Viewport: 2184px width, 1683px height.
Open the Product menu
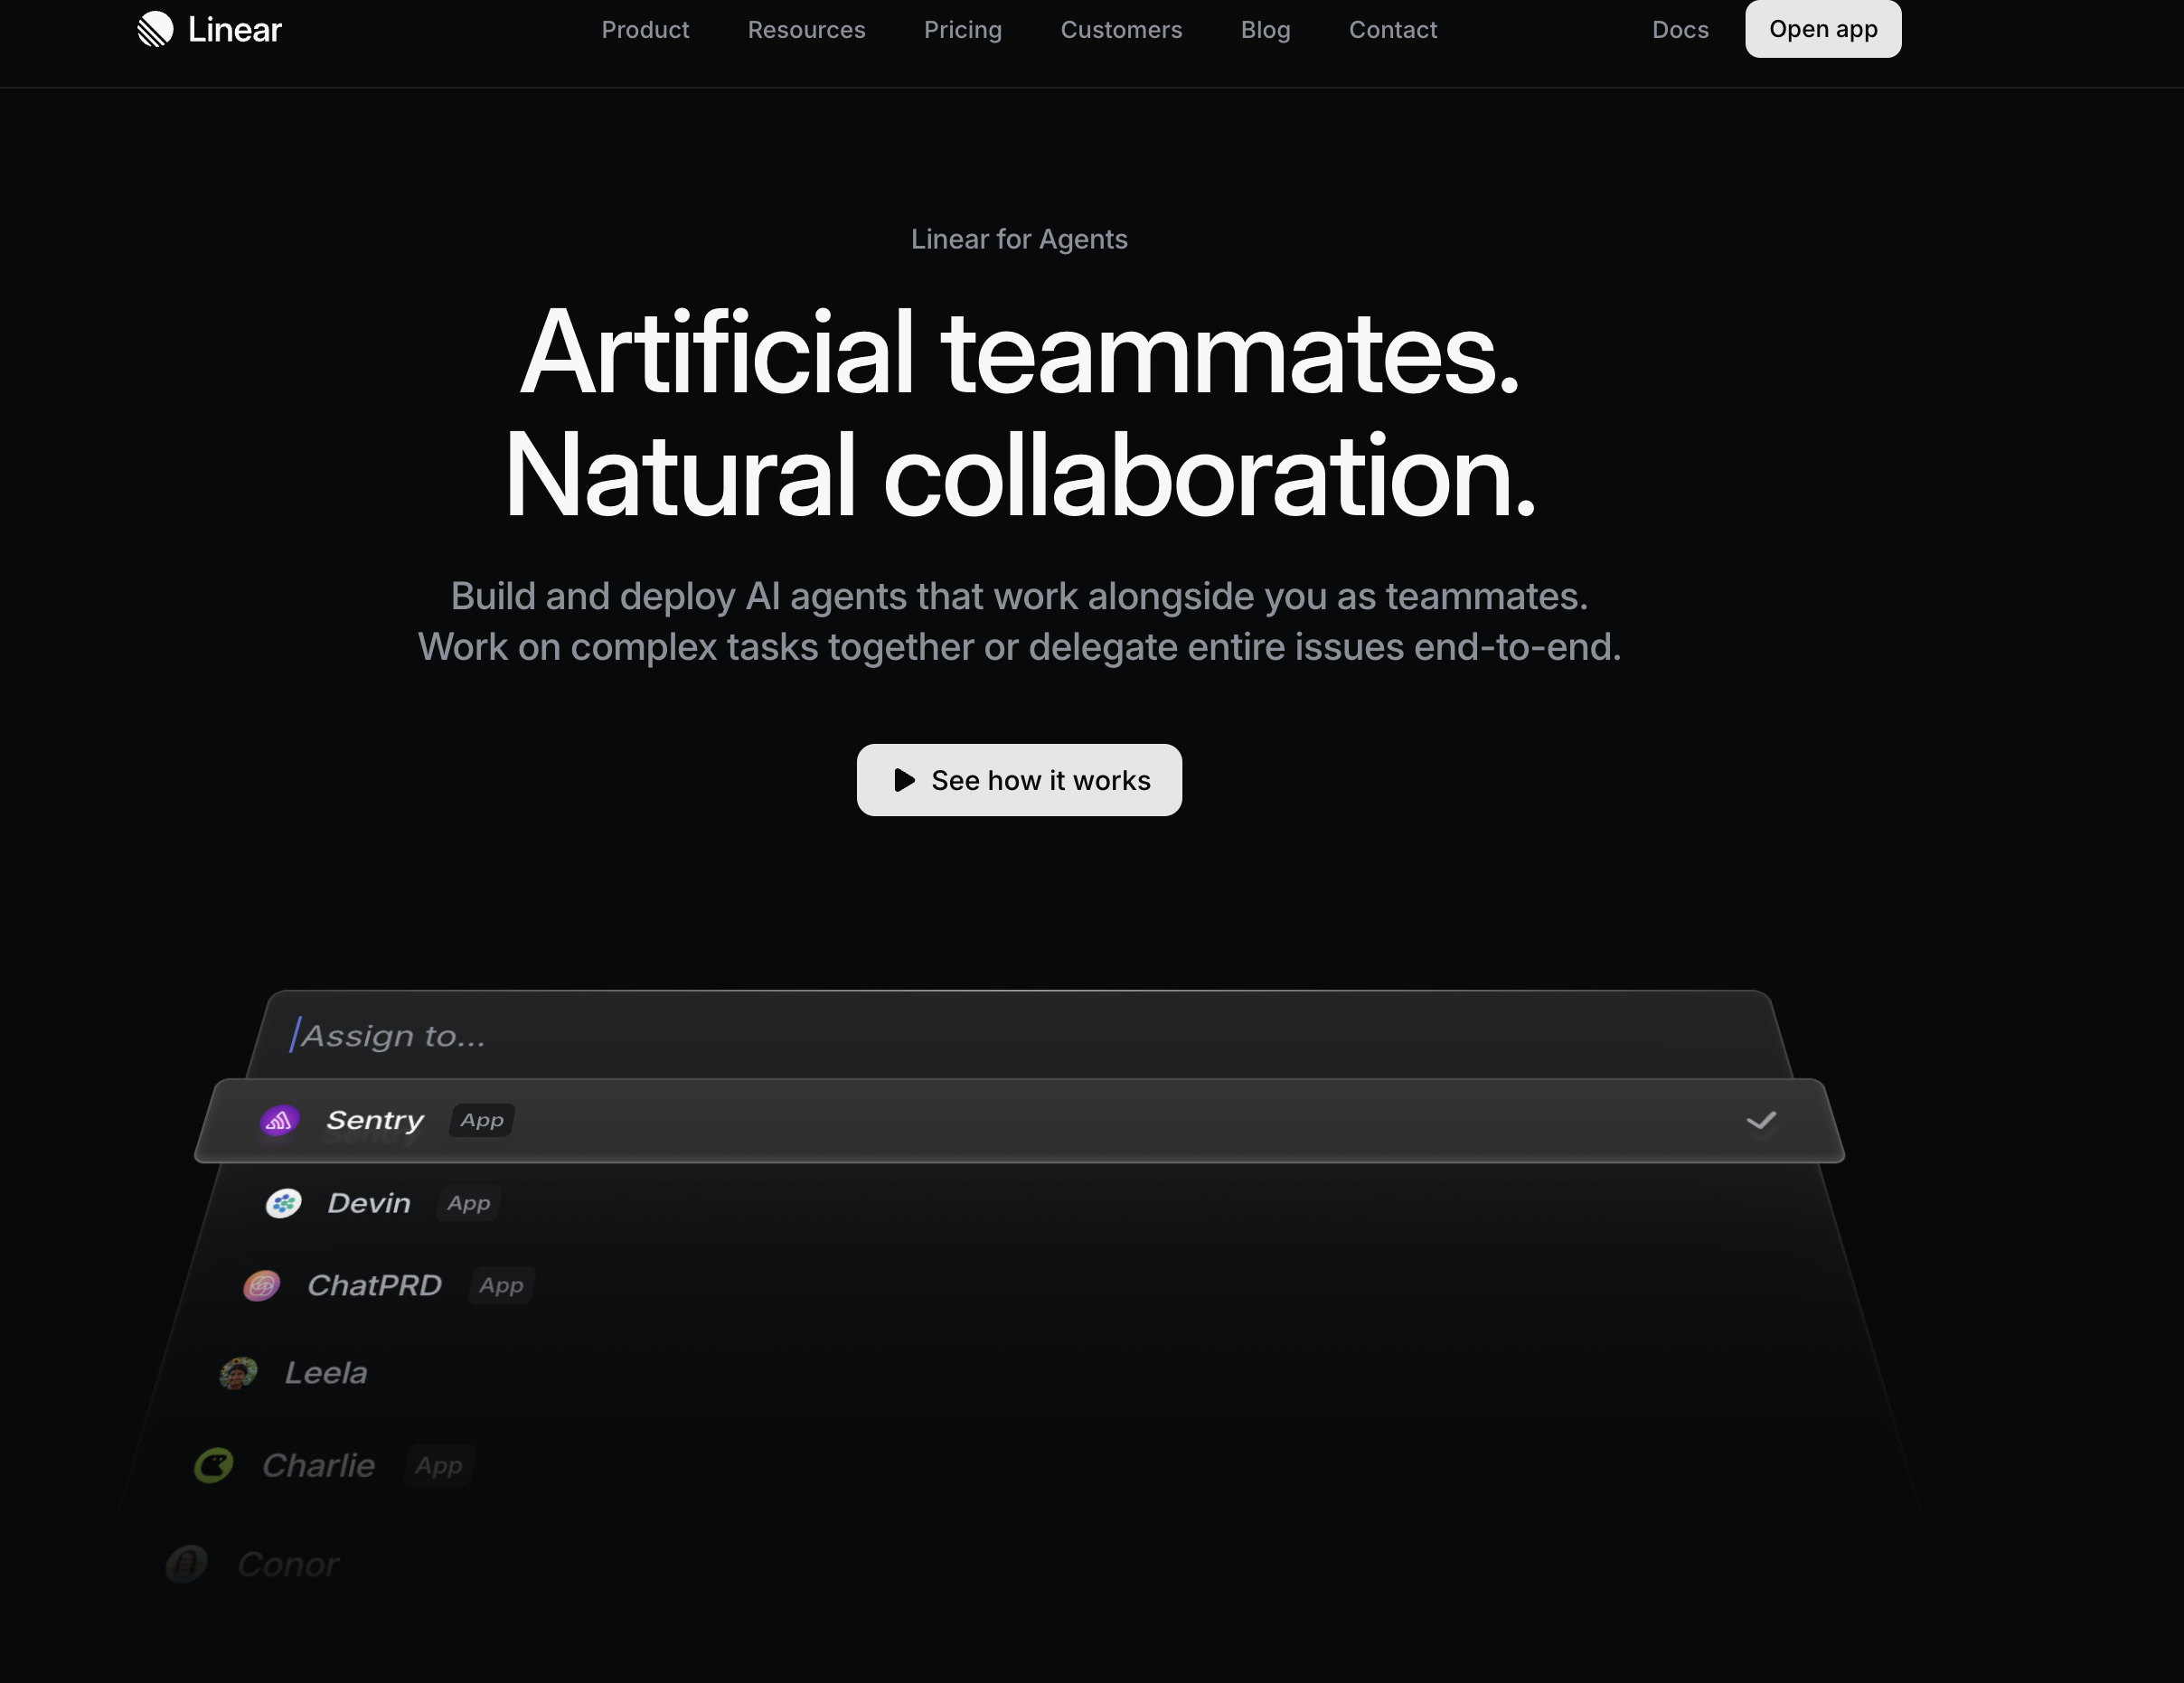point(645,30)
